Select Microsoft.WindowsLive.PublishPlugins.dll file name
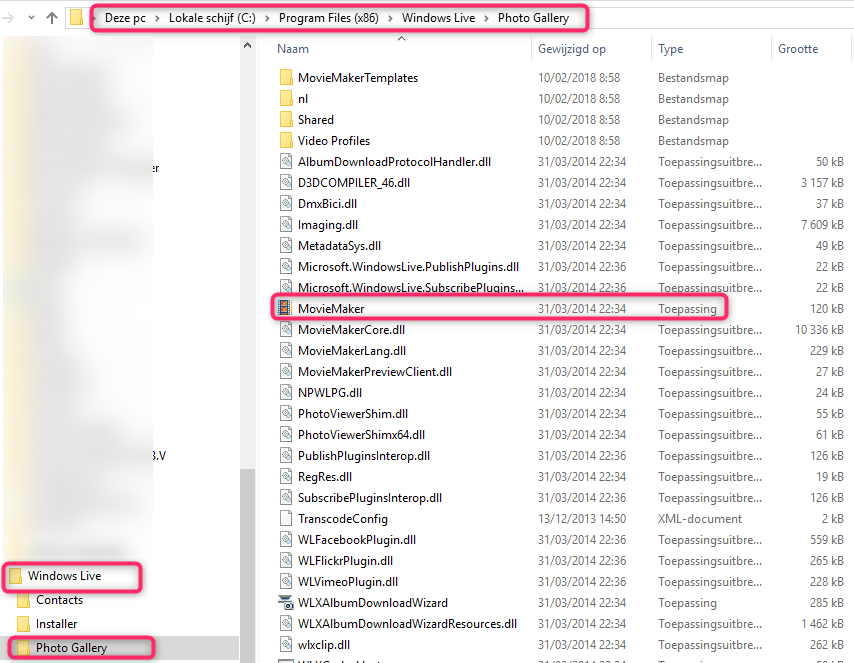Image resolution: width=854 pixels, height=663 pixels. [408, 267]
